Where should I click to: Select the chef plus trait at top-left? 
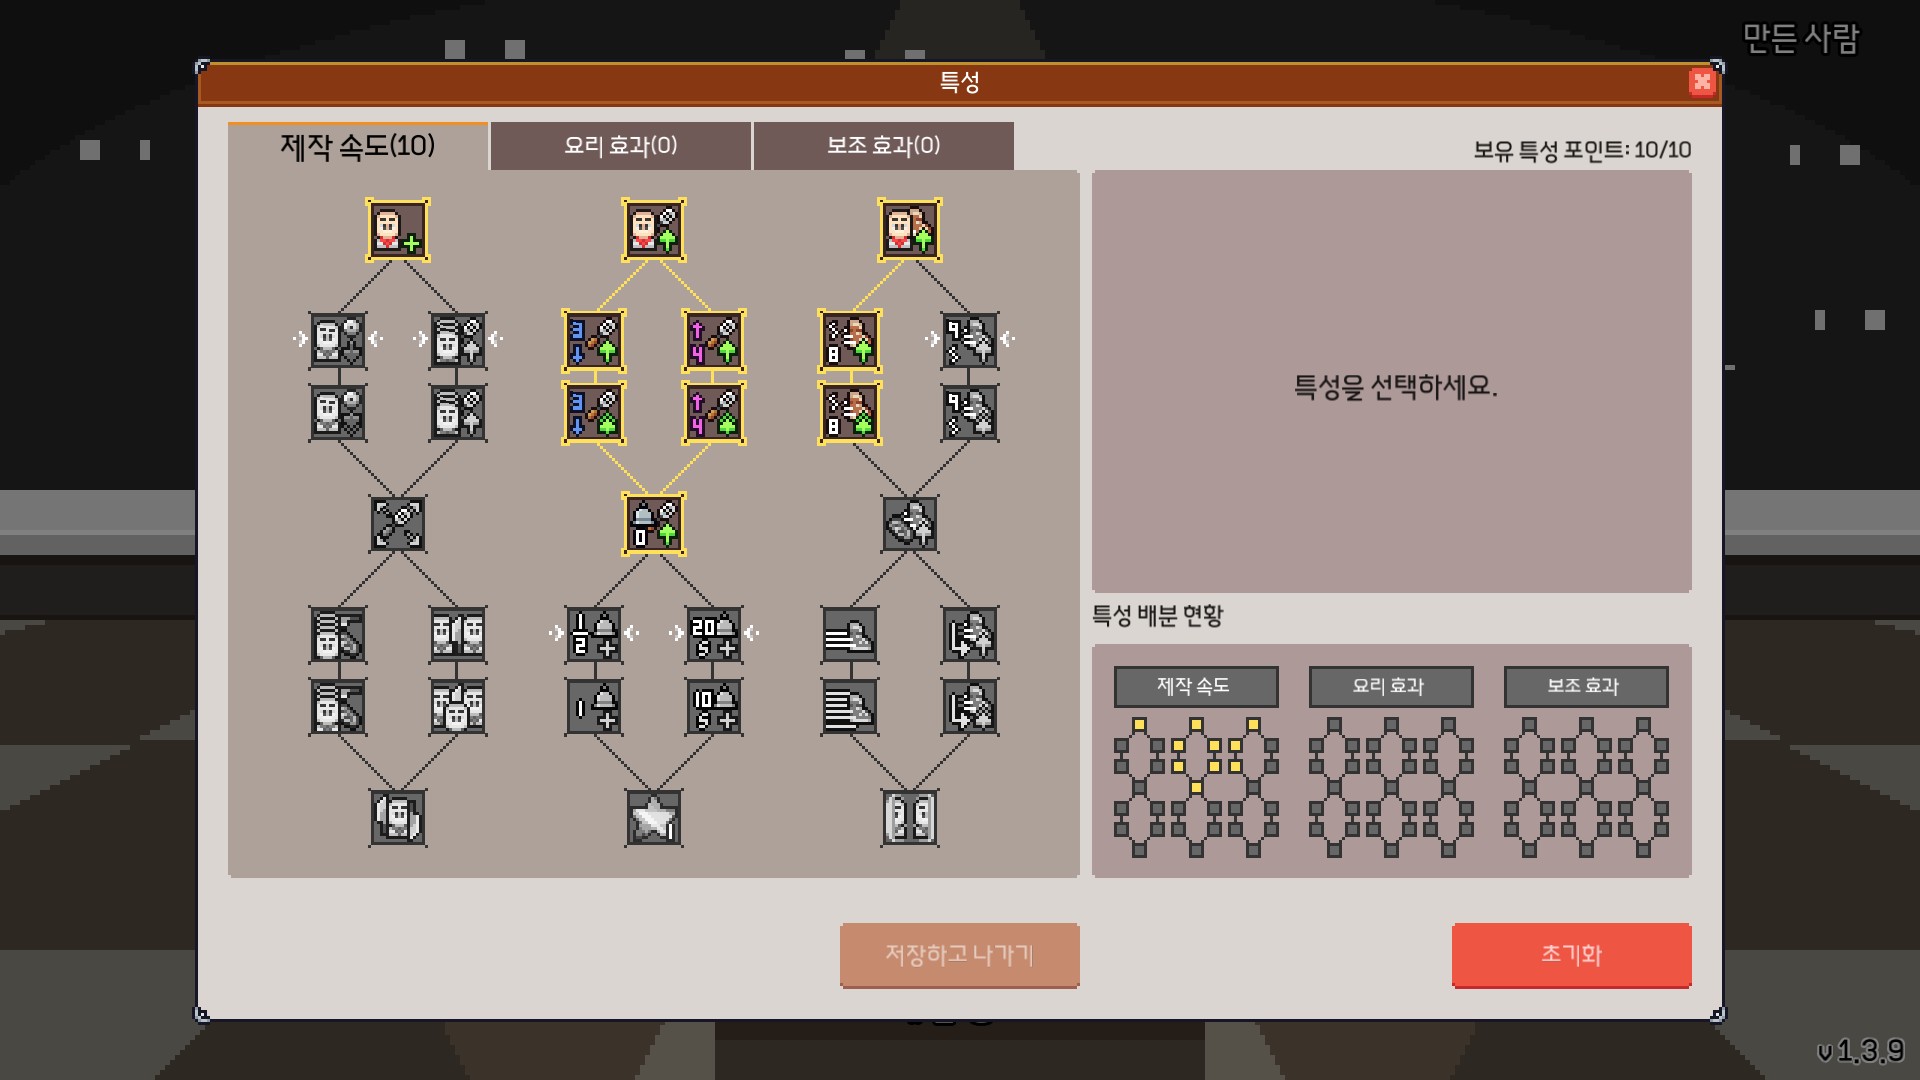398,230
